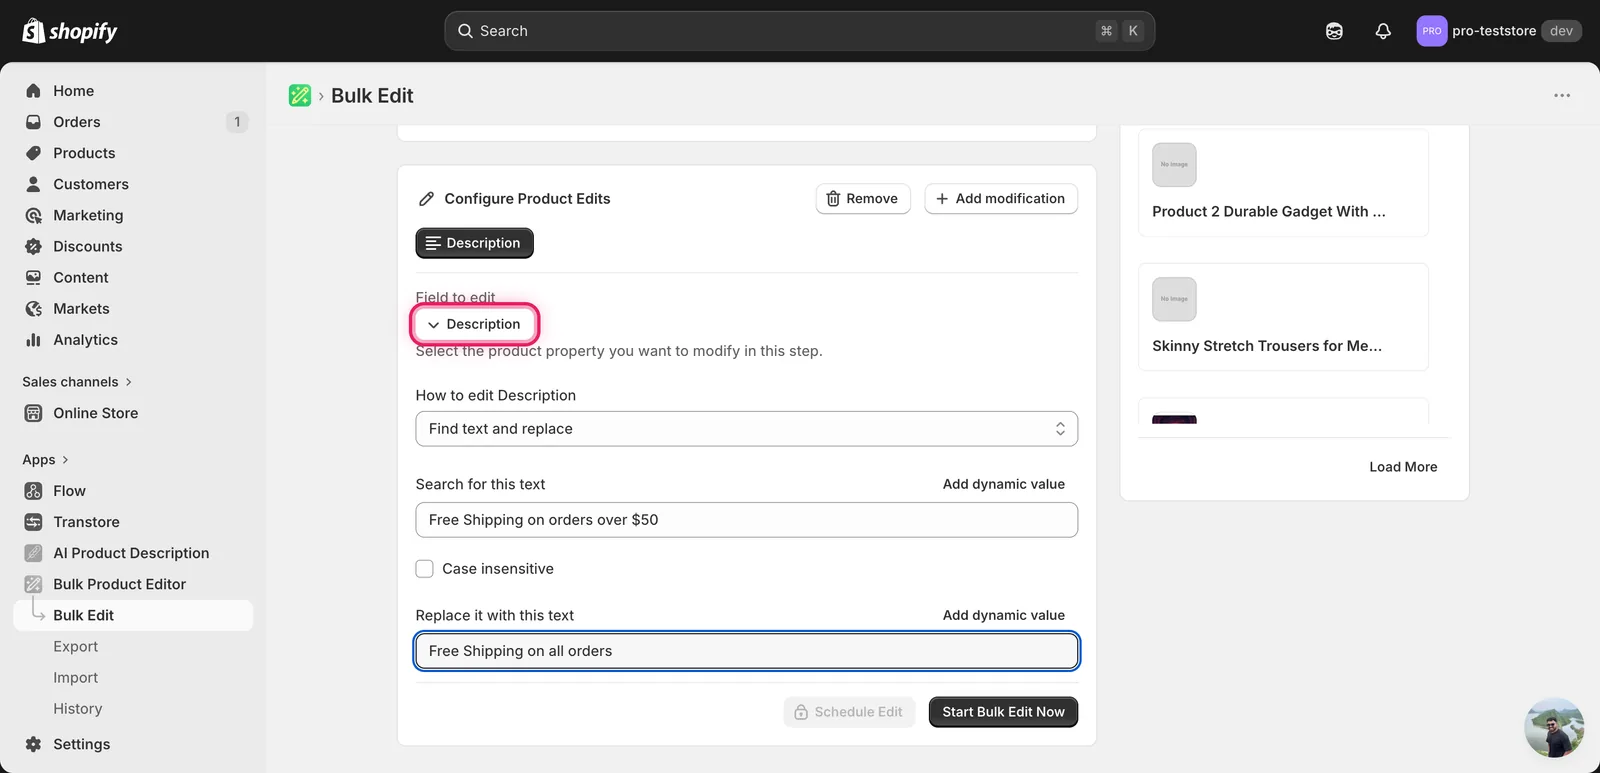Open the Discounts section
The image size is (1600, 773).
[x=88, y=246]
